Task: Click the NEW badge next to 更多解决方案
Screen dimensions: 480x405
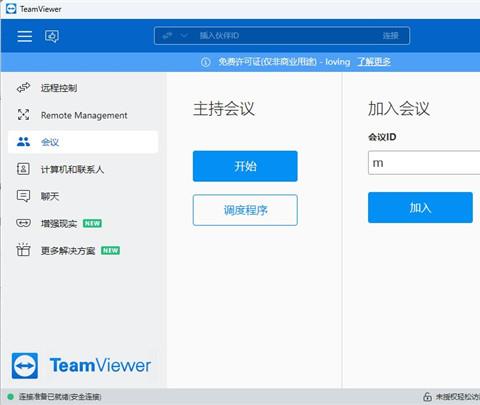Action: point(111,250)
